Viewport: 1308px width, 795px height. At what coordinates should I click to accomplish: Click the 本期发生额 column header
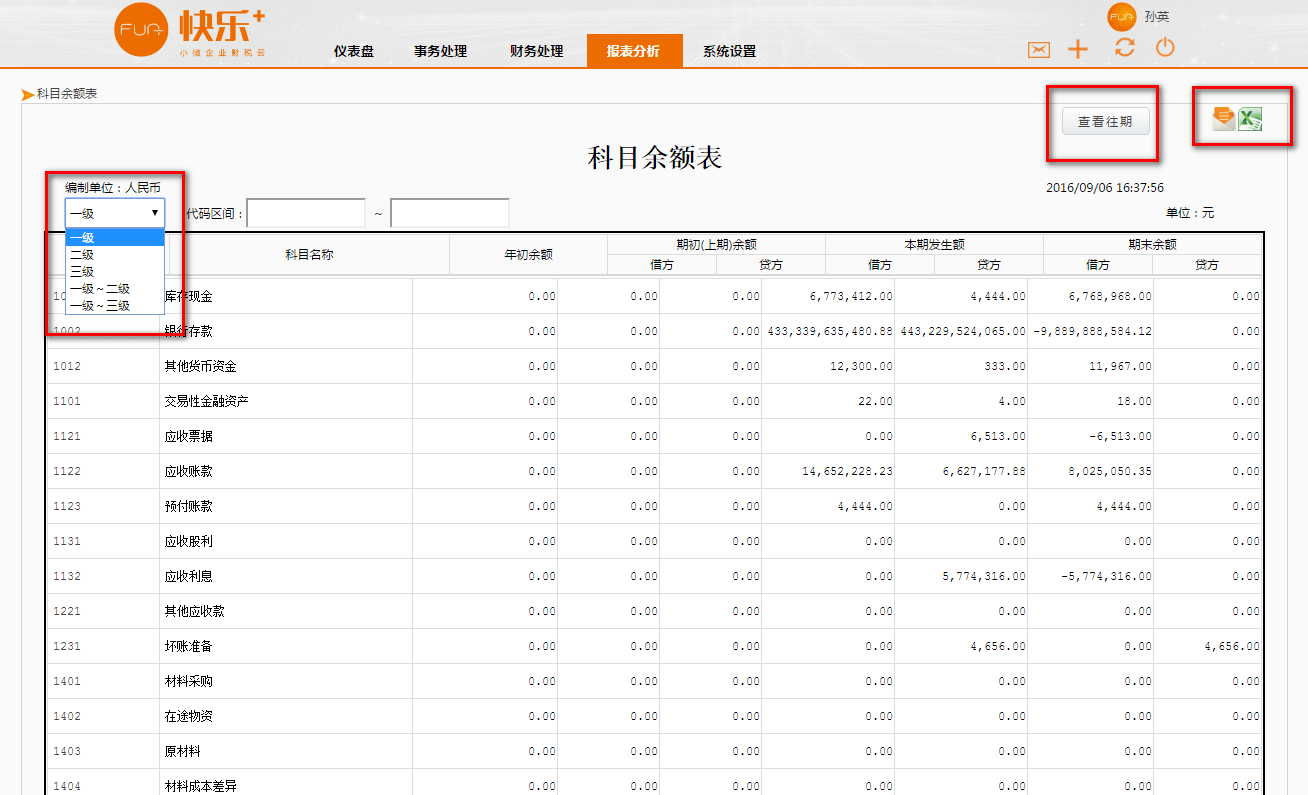(x=934, y=244)
